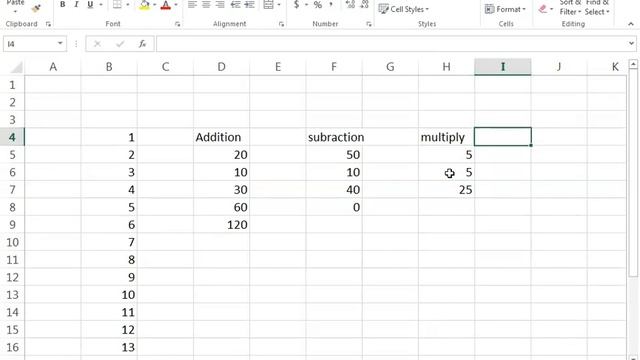Open the Fill Color dropdown arrow
Image resolution: width=640 pixels, height=360 pixels.
154,5
